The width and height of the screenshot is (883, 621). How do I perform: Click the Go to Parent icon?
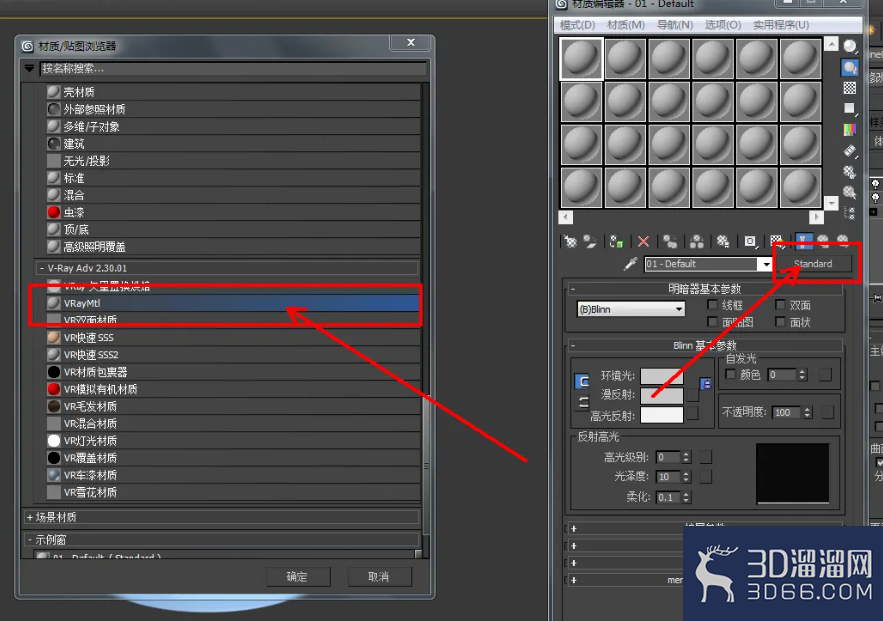click(x=823, y=242)
